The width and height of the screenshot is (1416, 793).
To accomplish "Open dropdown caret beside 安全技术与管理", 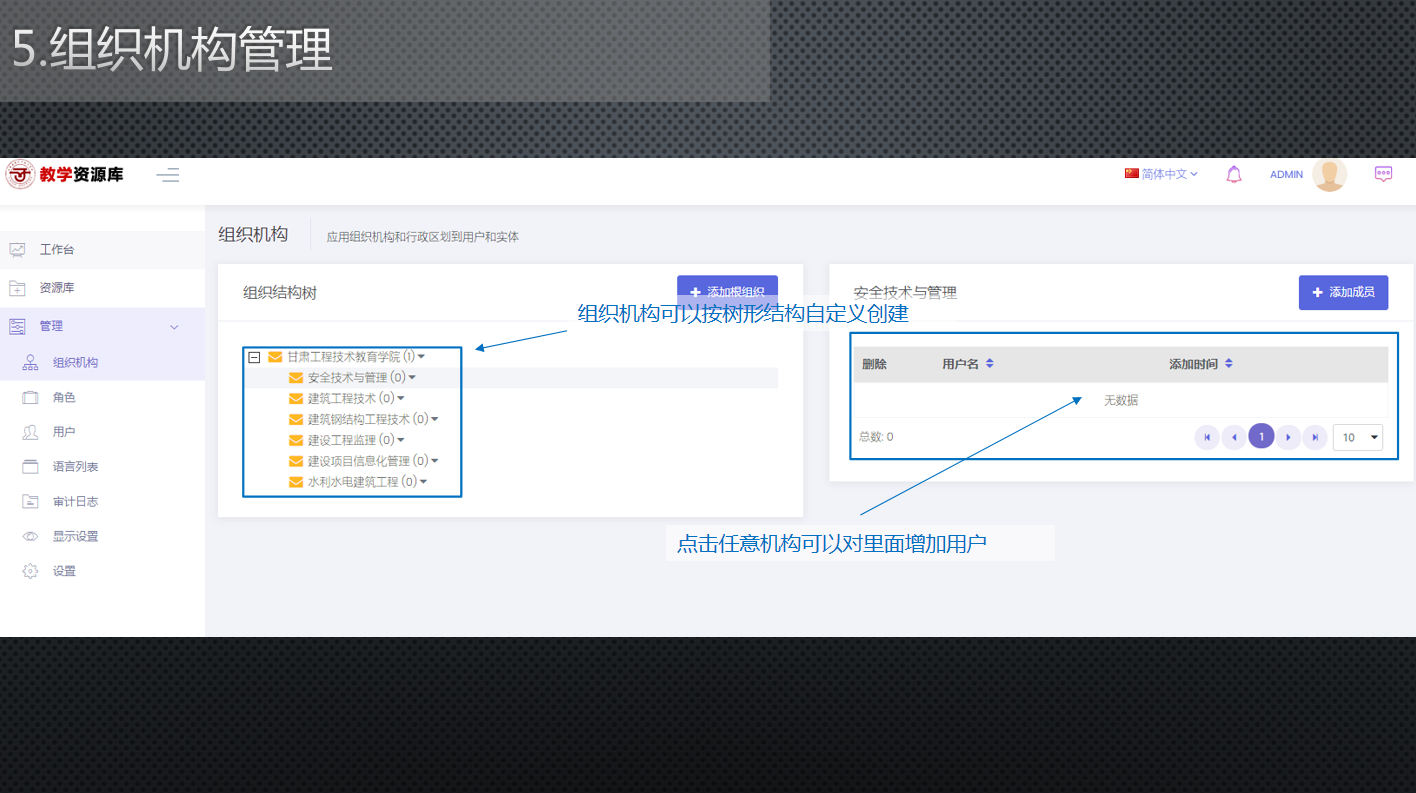I will (412, 378).
